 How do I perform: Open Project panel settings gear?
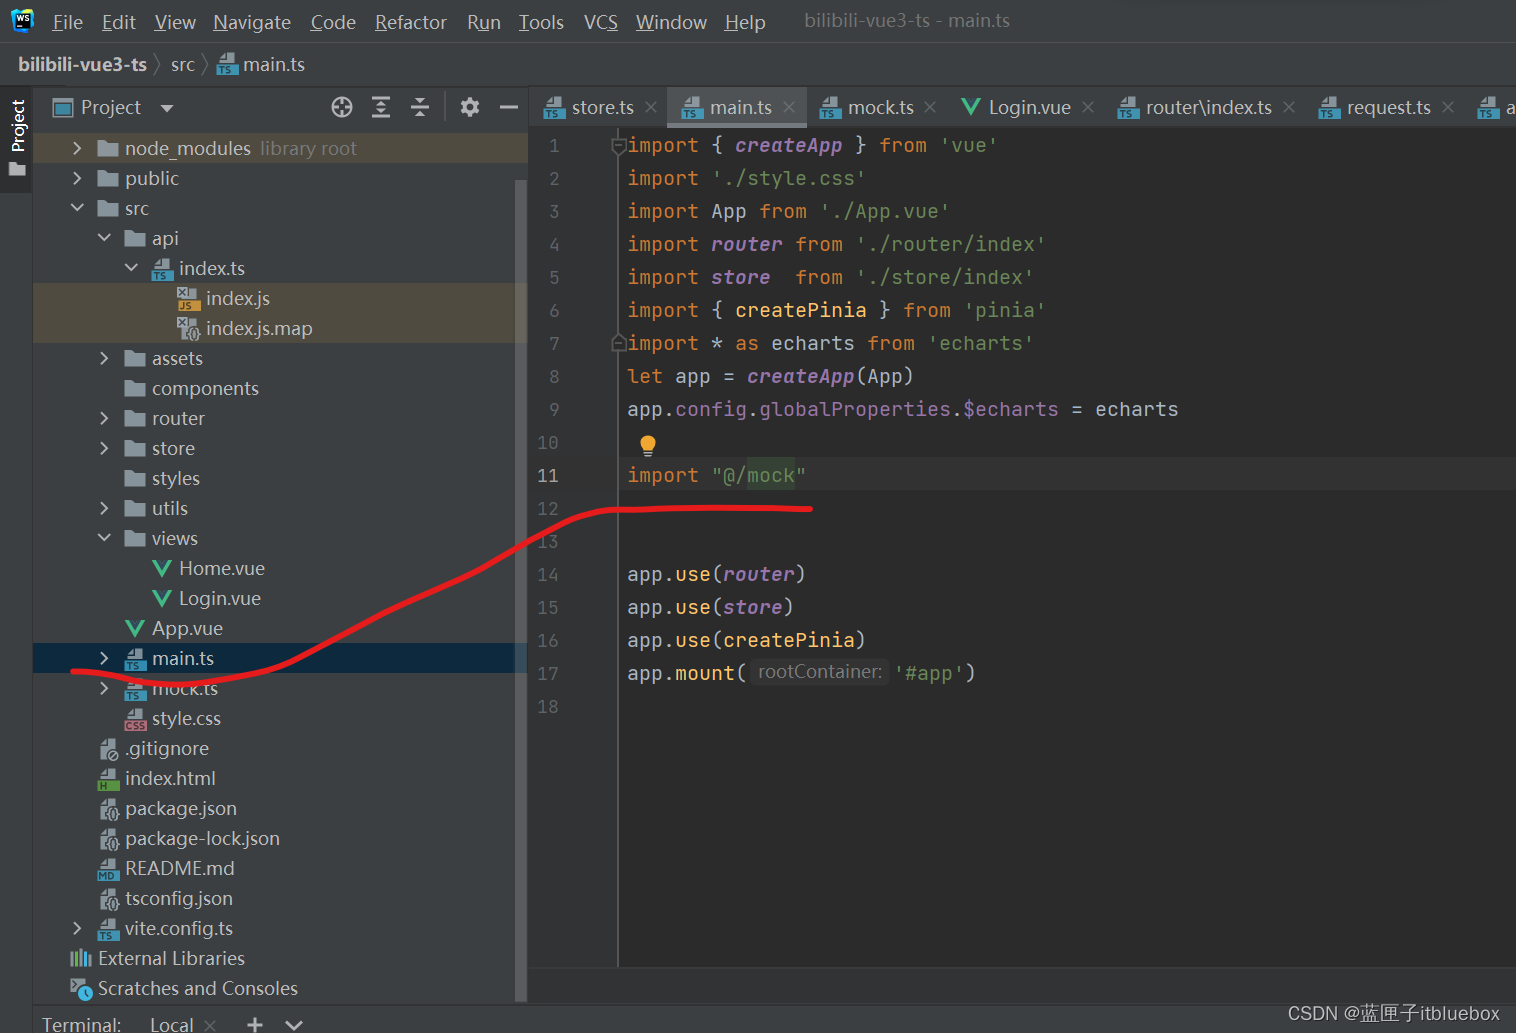coord(470,107)
